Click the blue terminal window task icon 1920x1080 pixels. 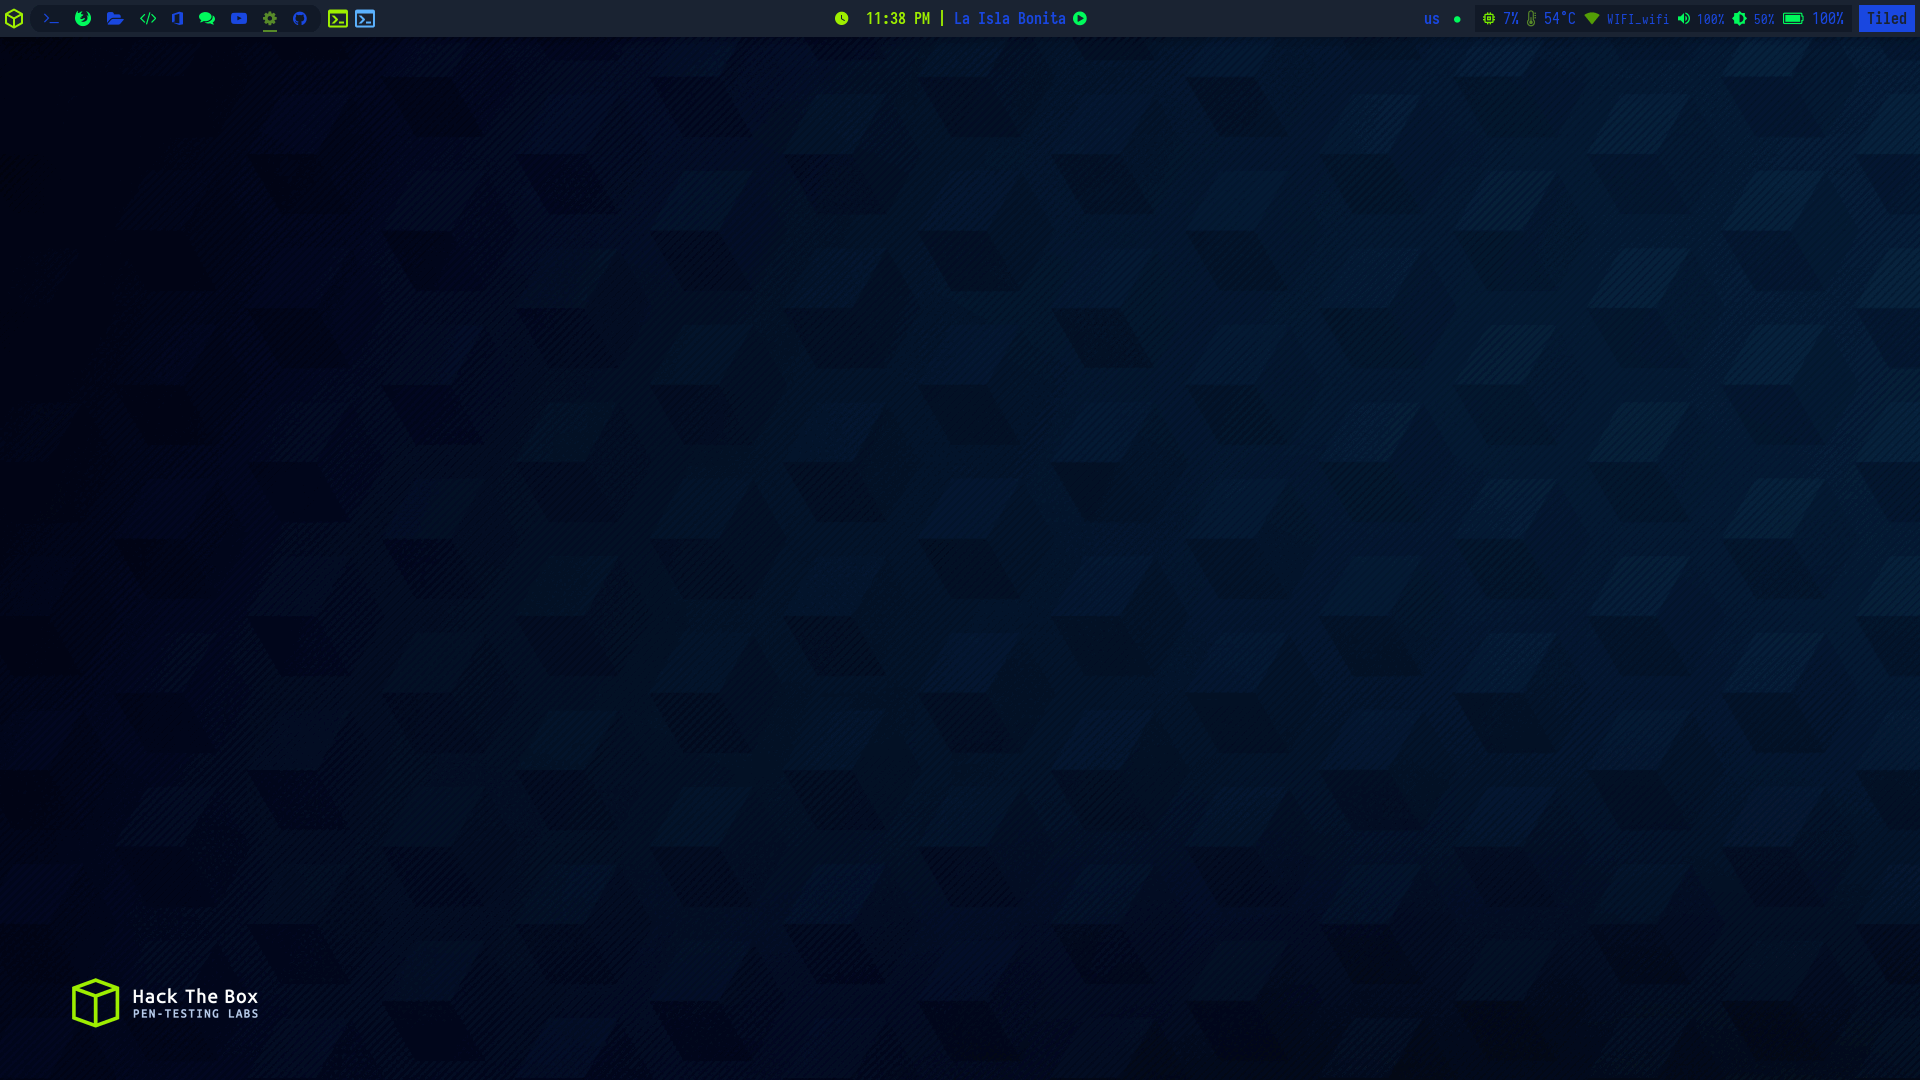coord(365,19)
